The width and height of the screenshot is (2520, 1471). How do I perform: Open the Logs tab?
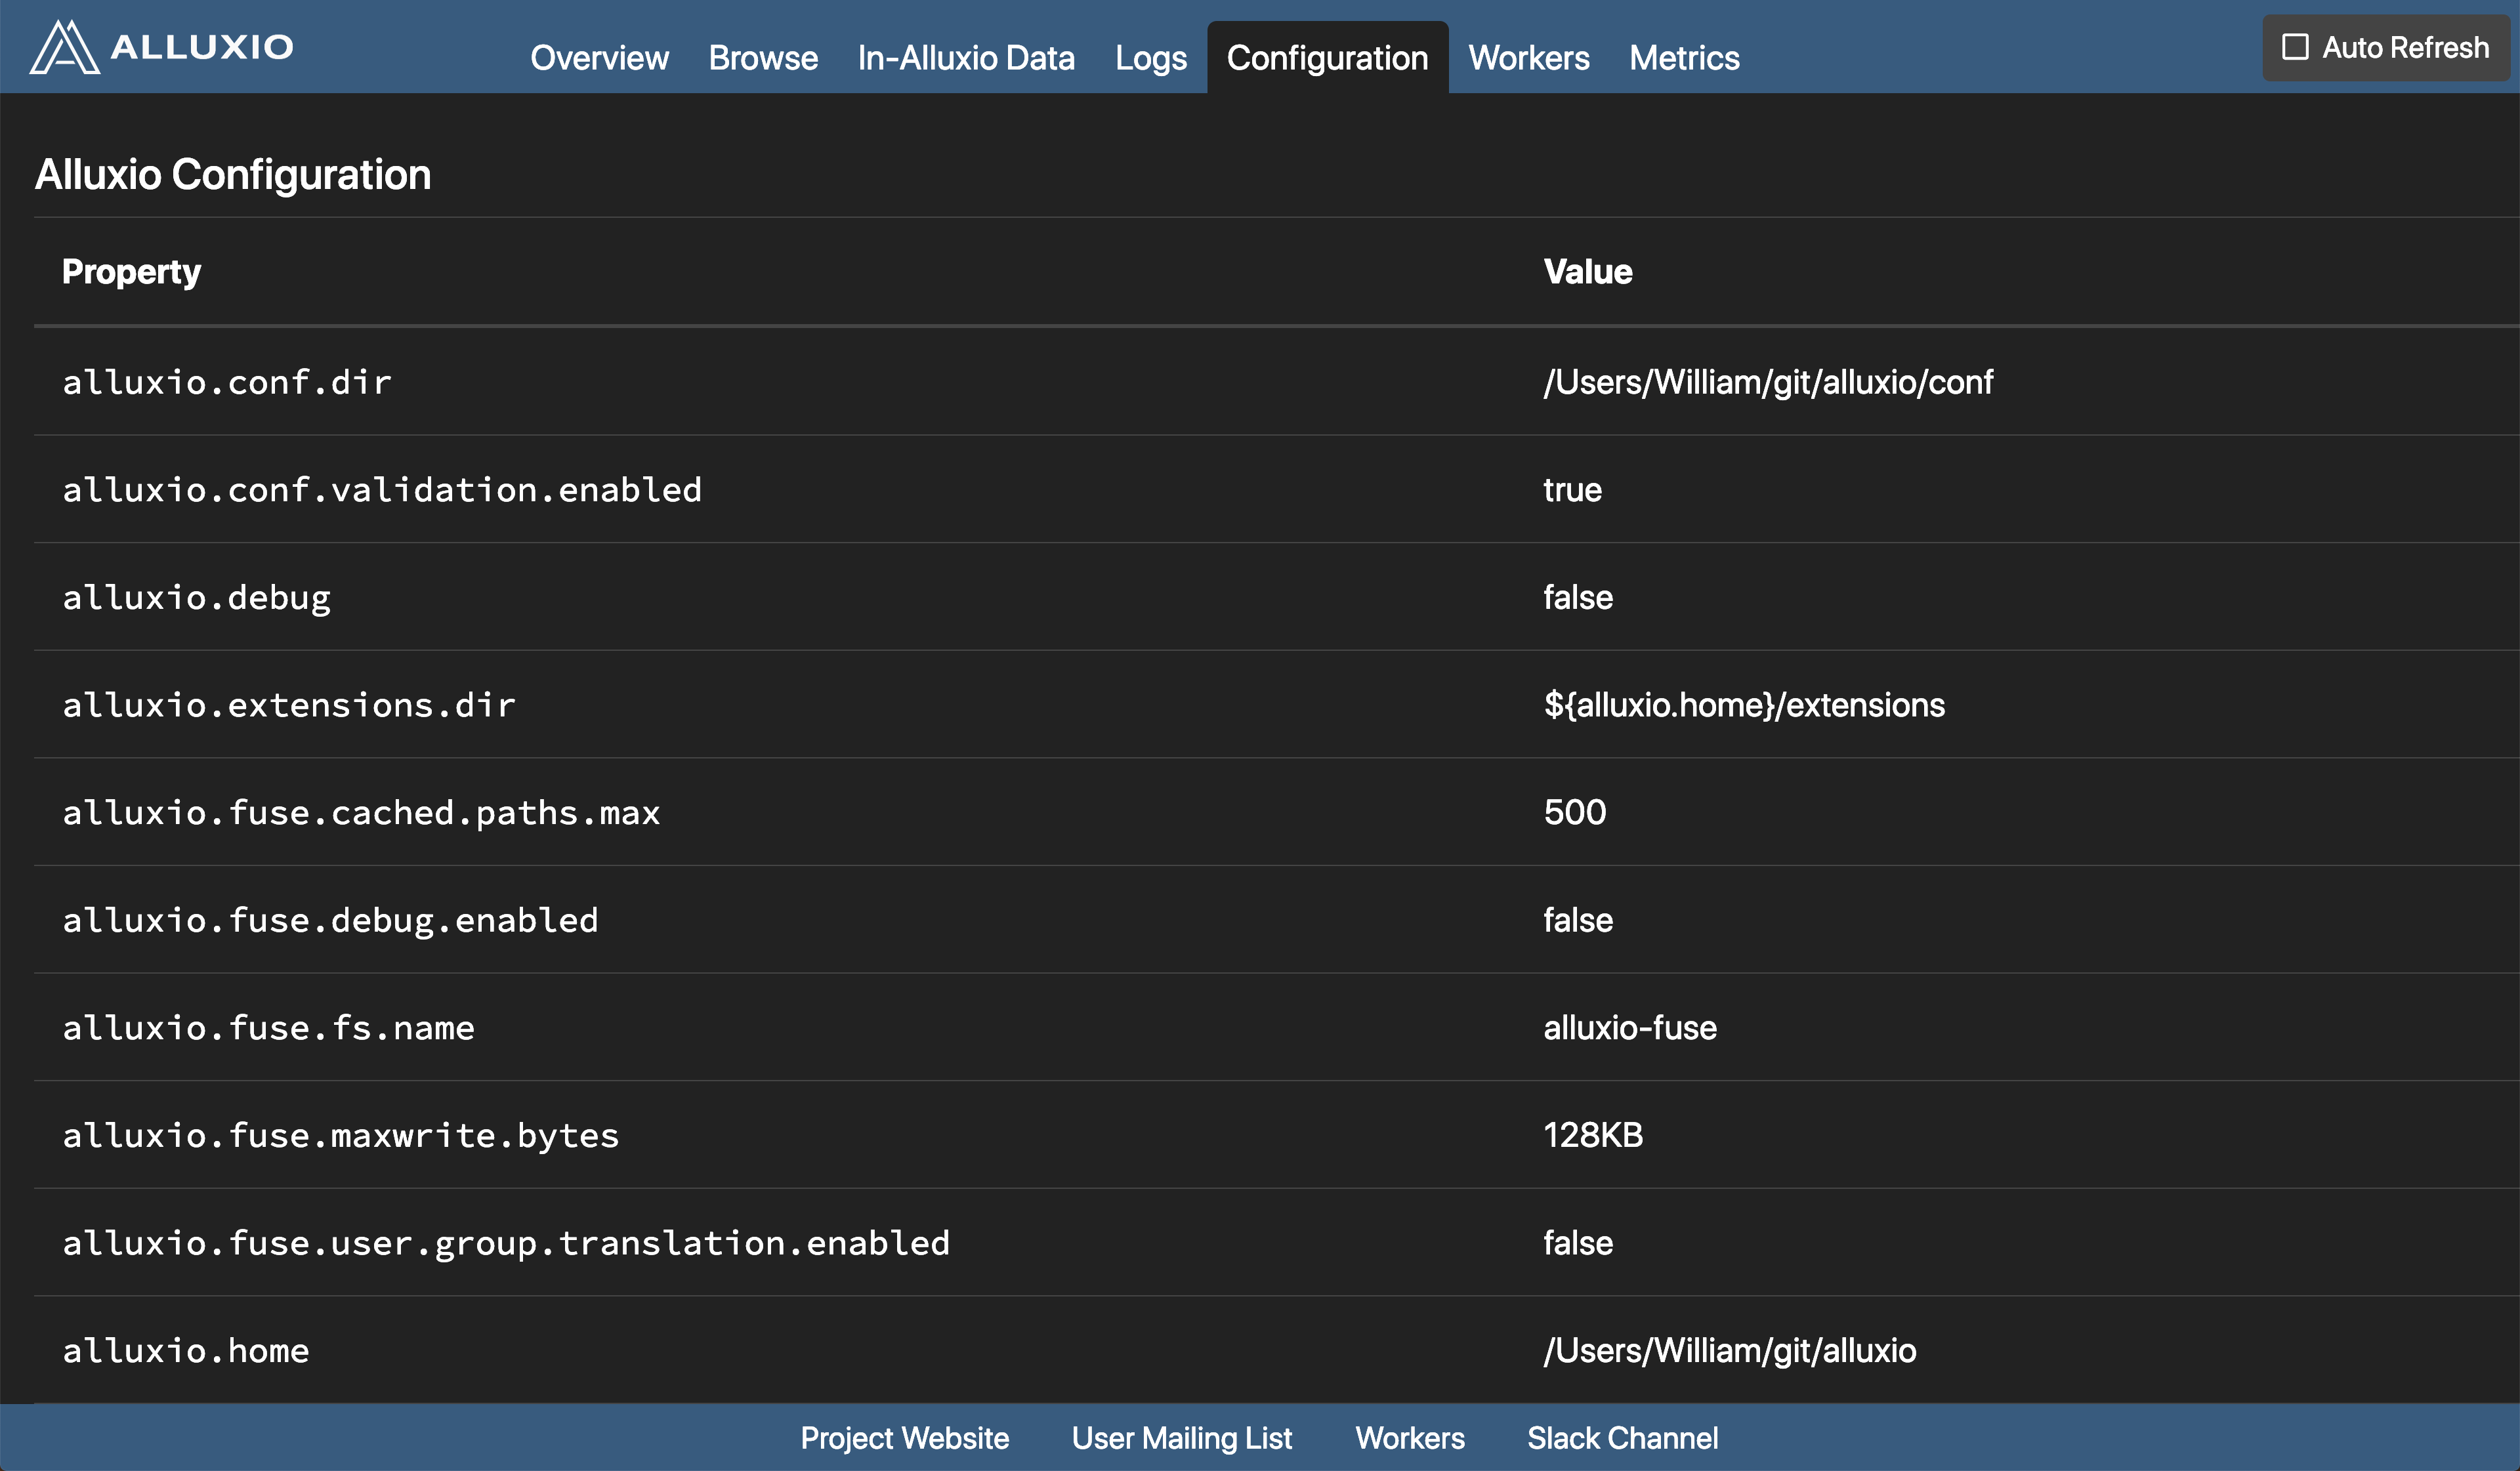pyautogui.click(x=1150, y=58)
